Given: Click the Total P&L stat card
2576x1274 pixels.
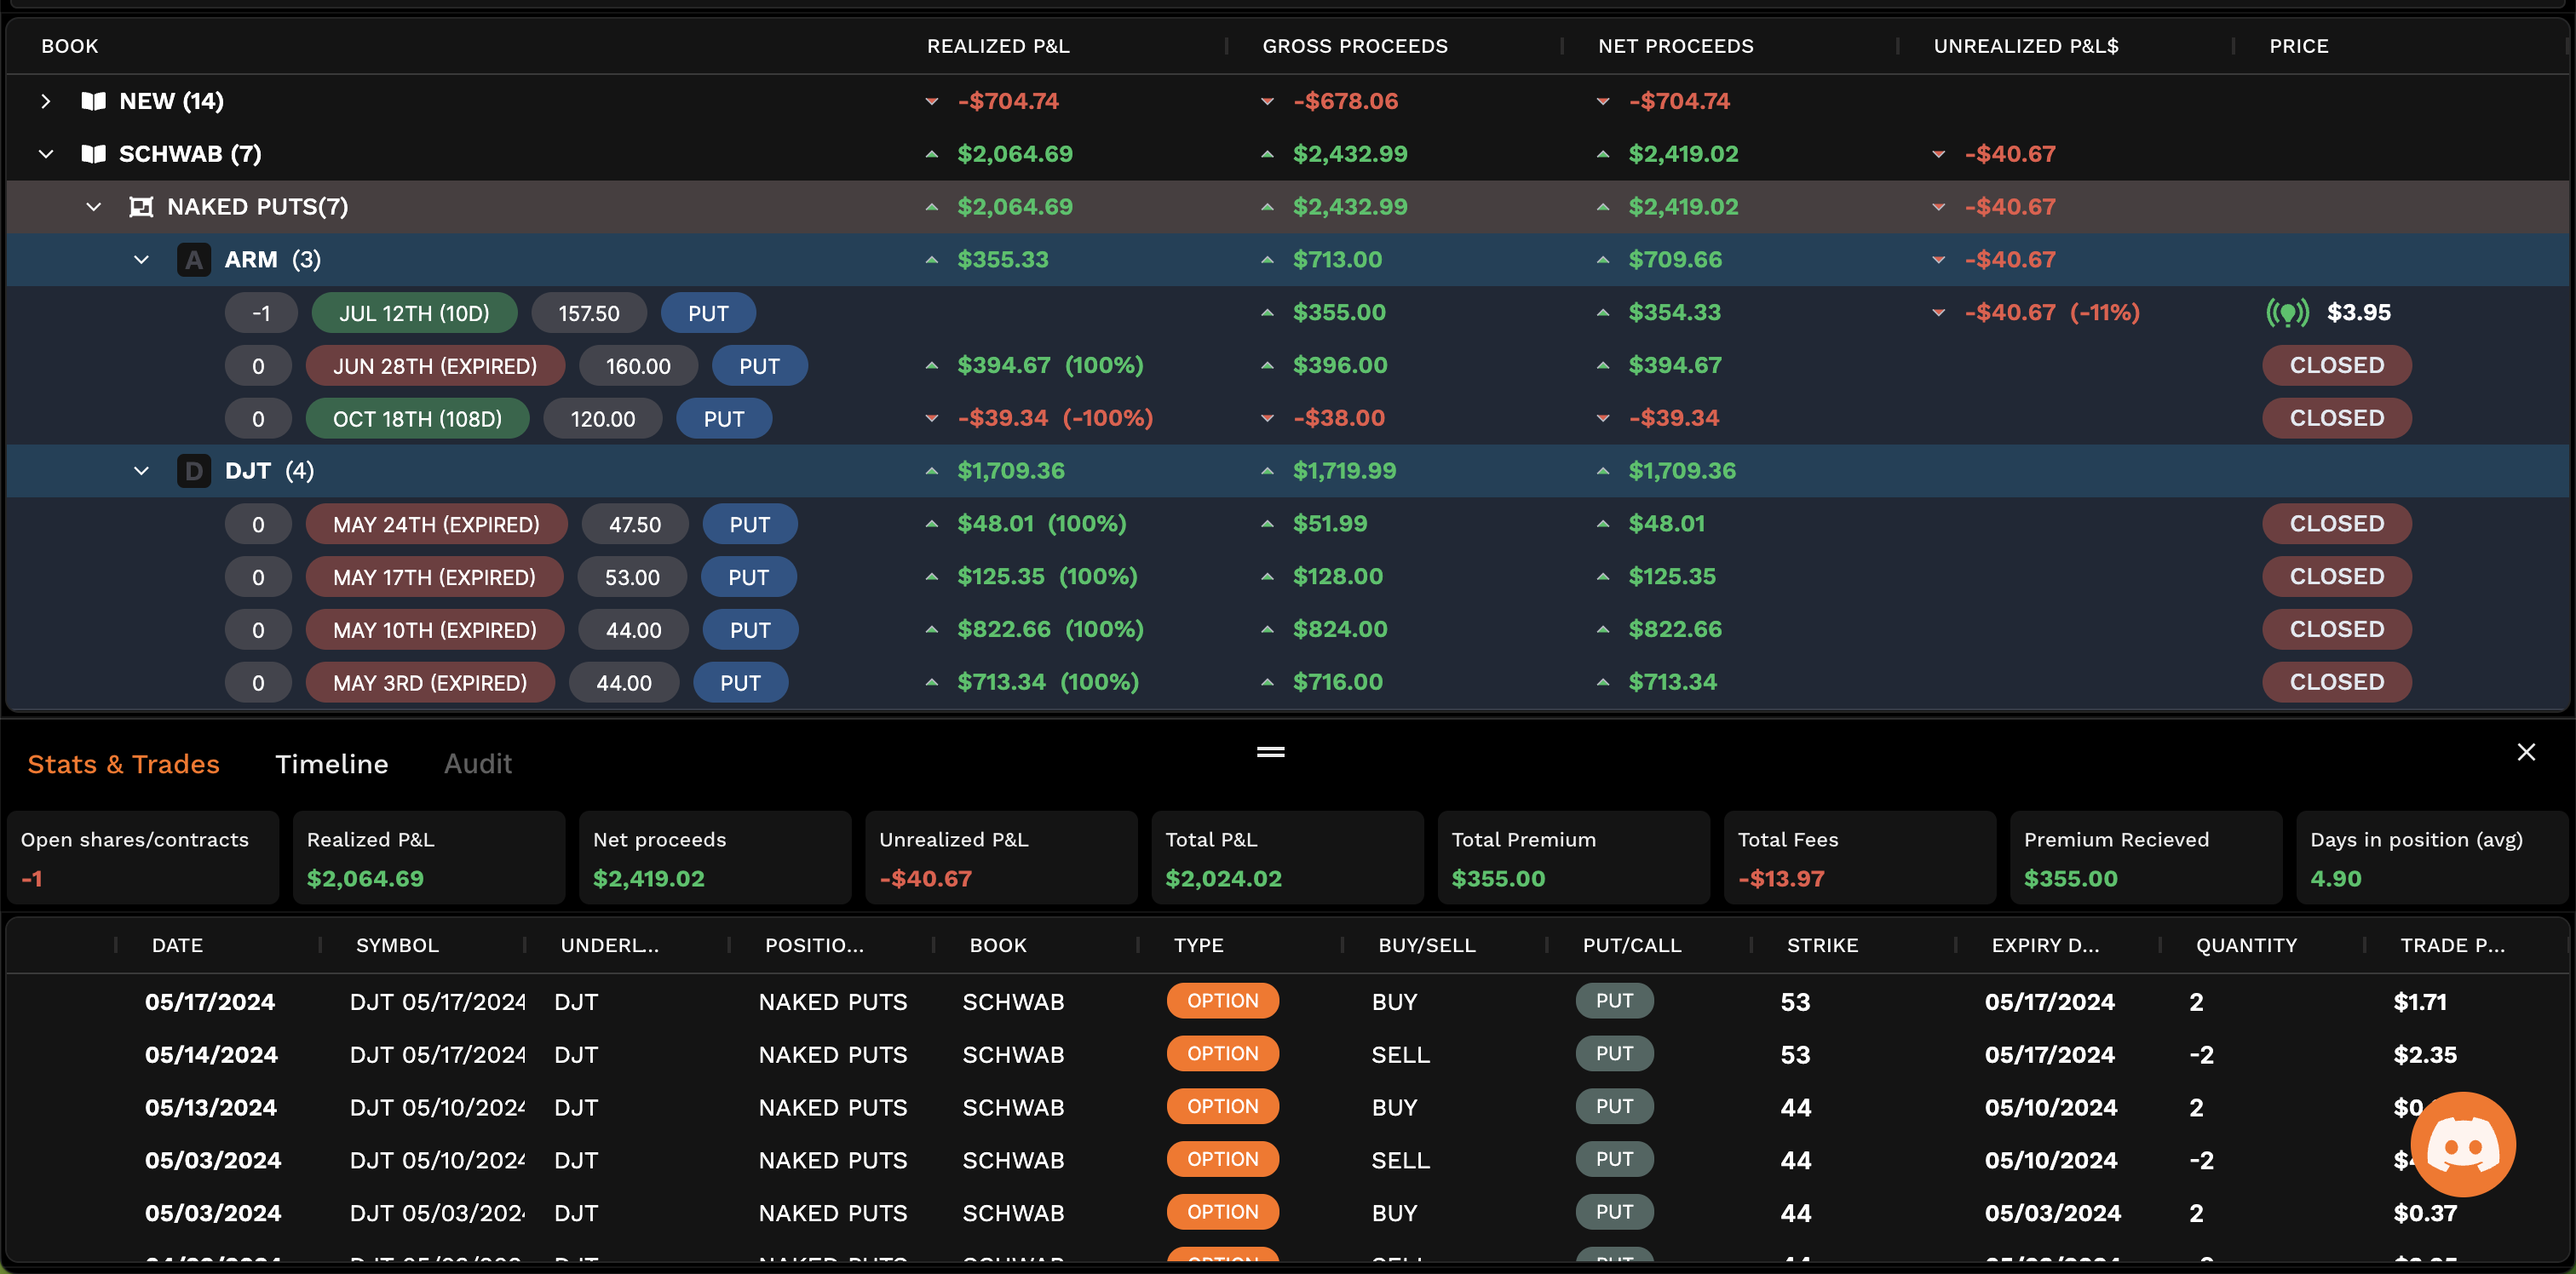Looking at the screenshot, I should [x=1287, y=858].
